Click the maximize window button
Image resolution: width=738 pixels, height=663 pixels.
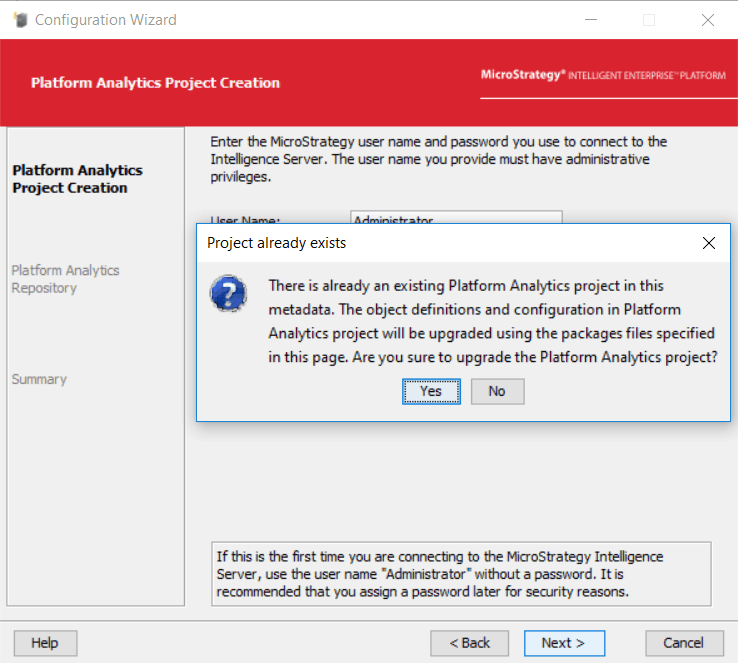point(649,20)
